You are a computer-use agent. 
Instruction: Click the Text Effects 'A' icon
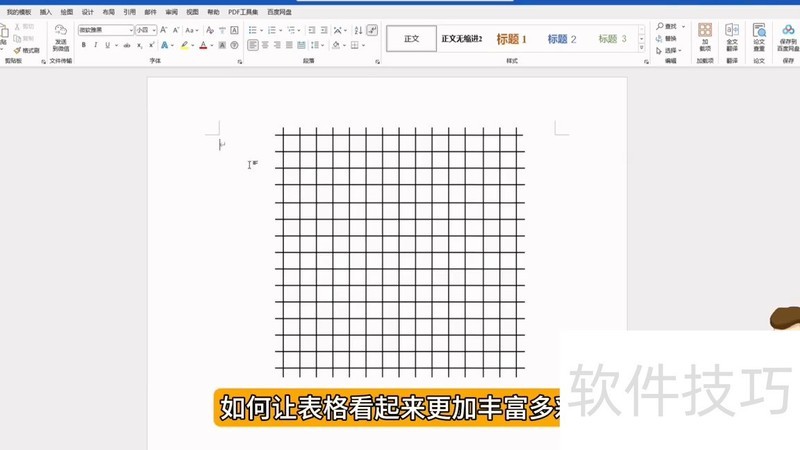coord(164,45)
